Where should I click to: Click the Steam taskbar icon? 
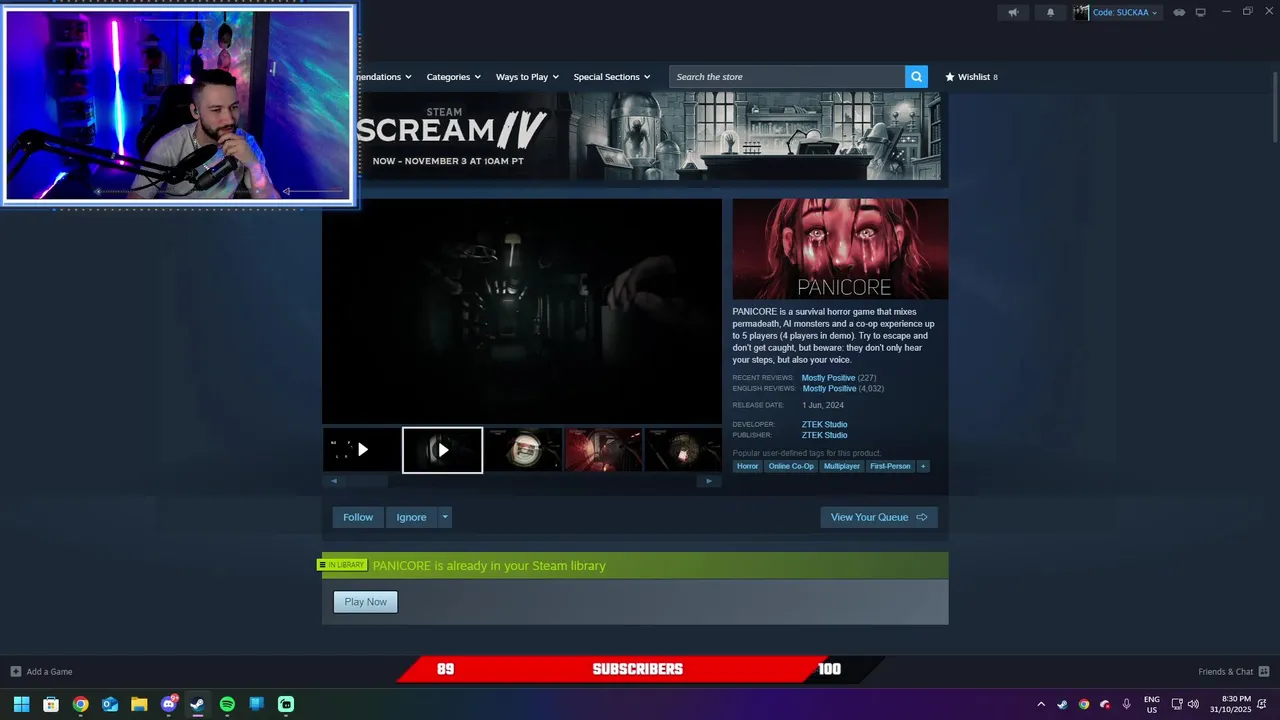198,704
